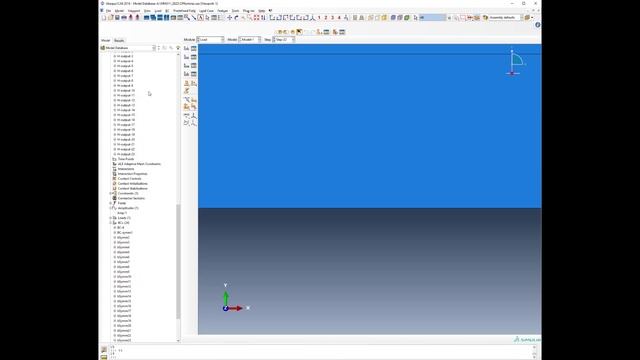Screen dimensions: 640x360
Task: Click the blue info icon at right
Action: click(x=538, y=25)
